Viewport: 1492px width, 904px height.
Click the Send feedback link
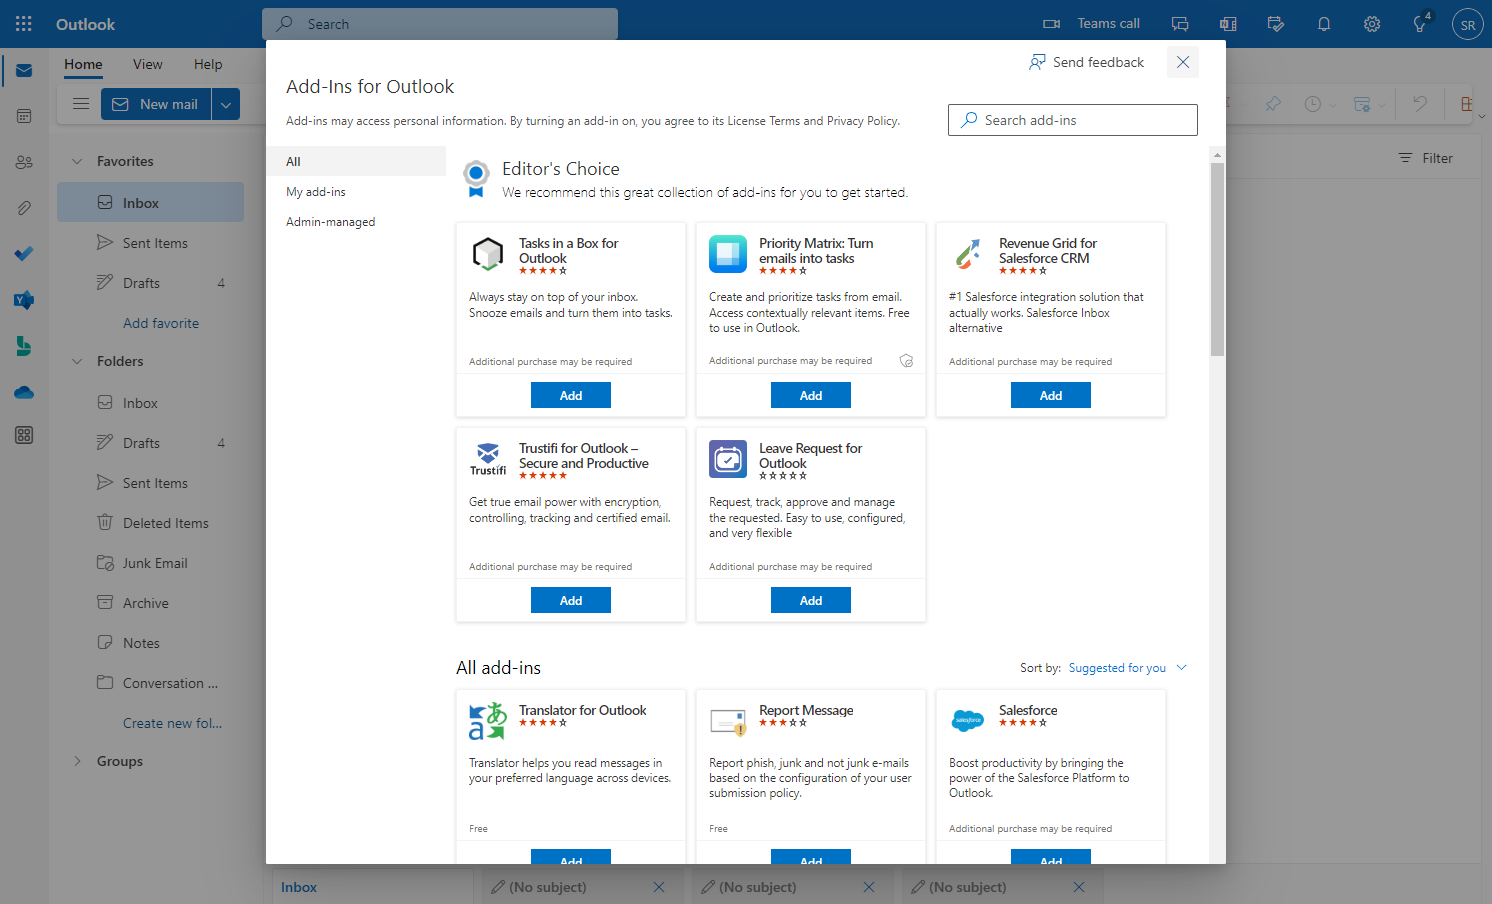click(x=1086, y=62)
